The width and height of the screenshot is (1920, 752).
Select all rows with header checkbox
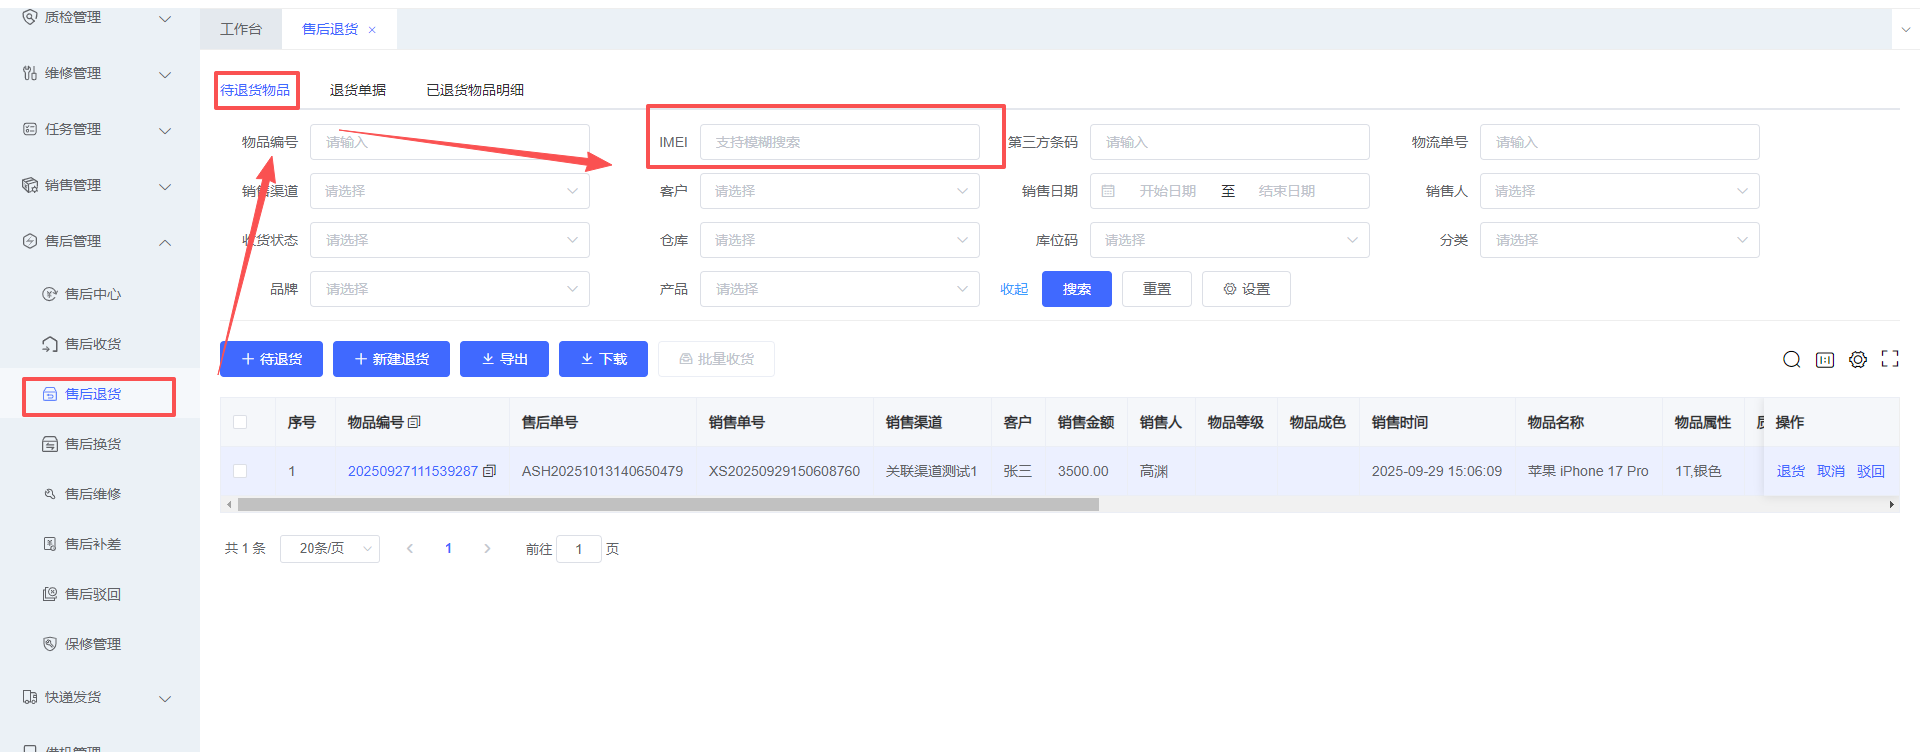240,422
